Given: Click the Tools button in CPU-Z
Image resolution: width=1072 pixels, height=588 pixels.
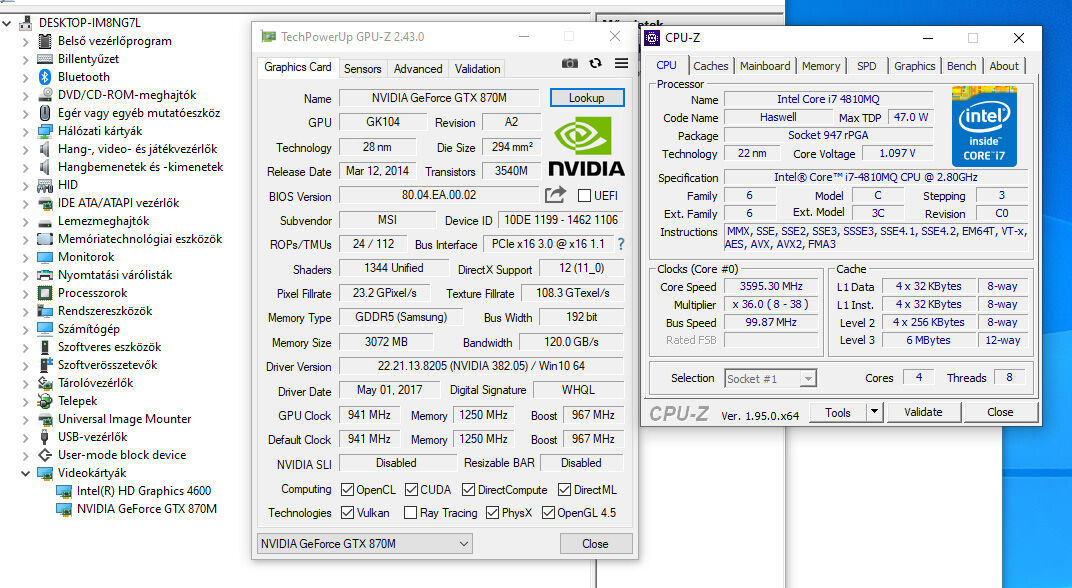Looking at the screenshot, I should click(x=838, y=412).
